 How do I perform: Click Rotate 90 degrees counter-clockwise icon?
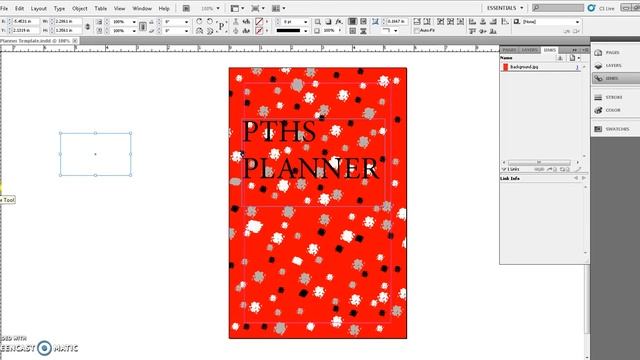(x=209, y=21)
